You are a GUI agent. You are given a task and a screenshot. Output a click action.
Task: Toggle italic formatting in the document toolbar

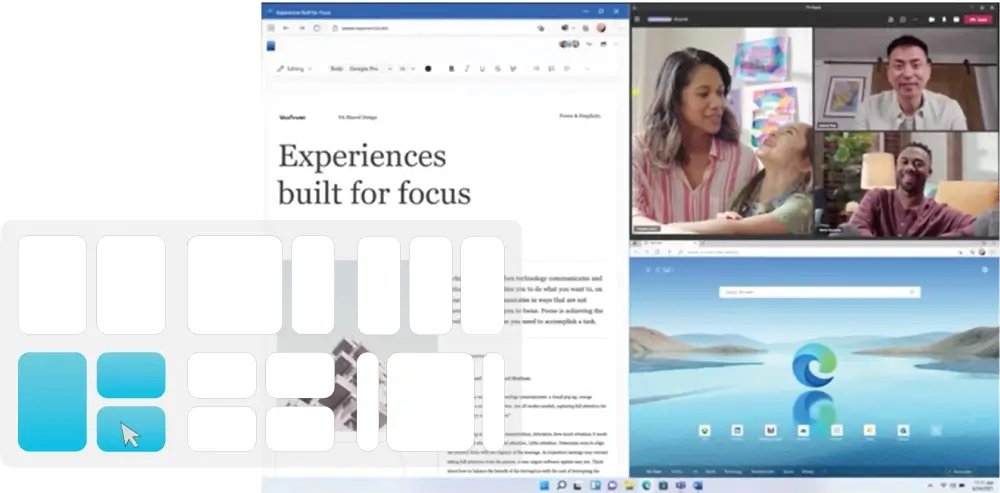pos(467,68)
